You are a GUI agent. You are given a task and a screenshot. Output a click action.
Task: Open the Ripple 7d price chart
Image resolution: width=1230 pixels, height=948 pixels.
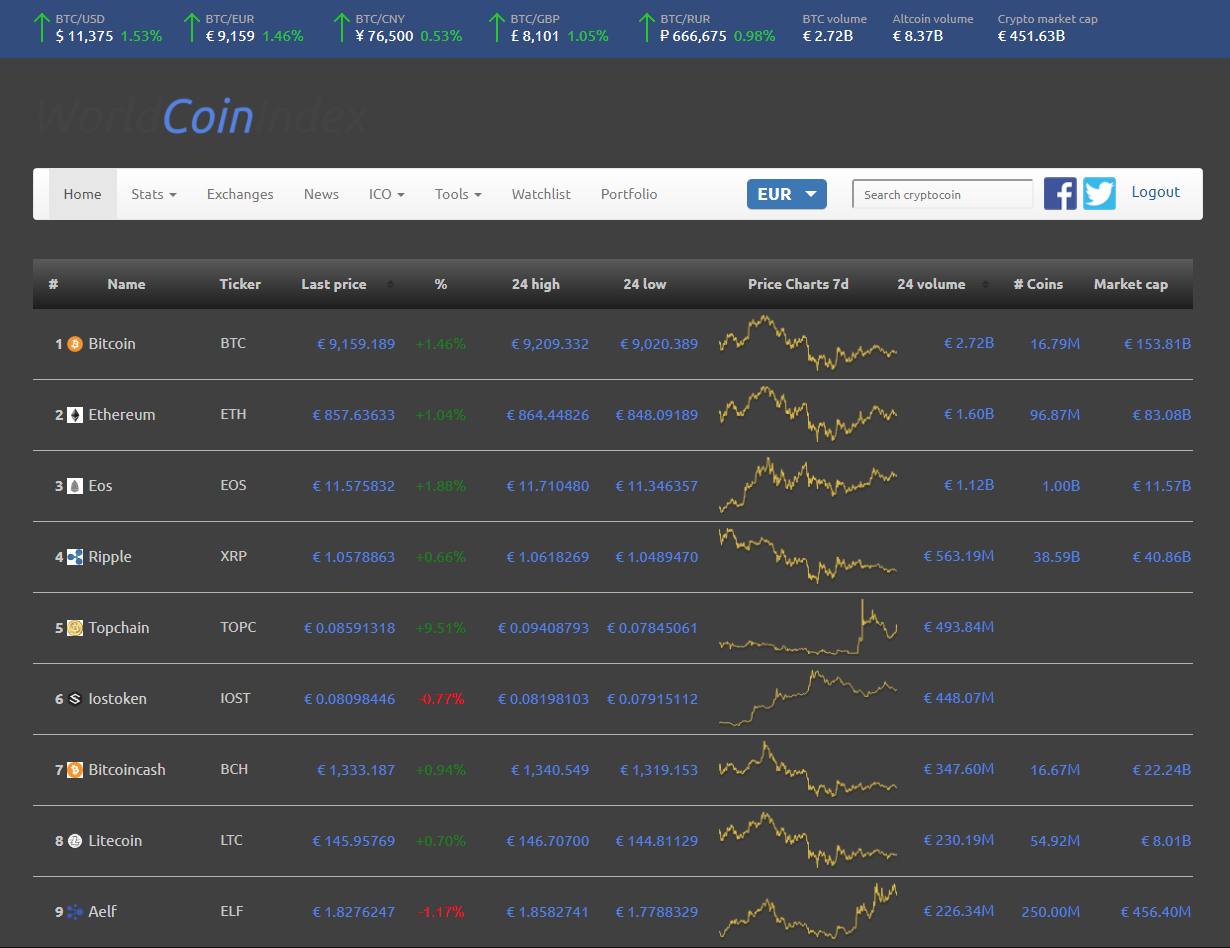click(x=808, y=556)
